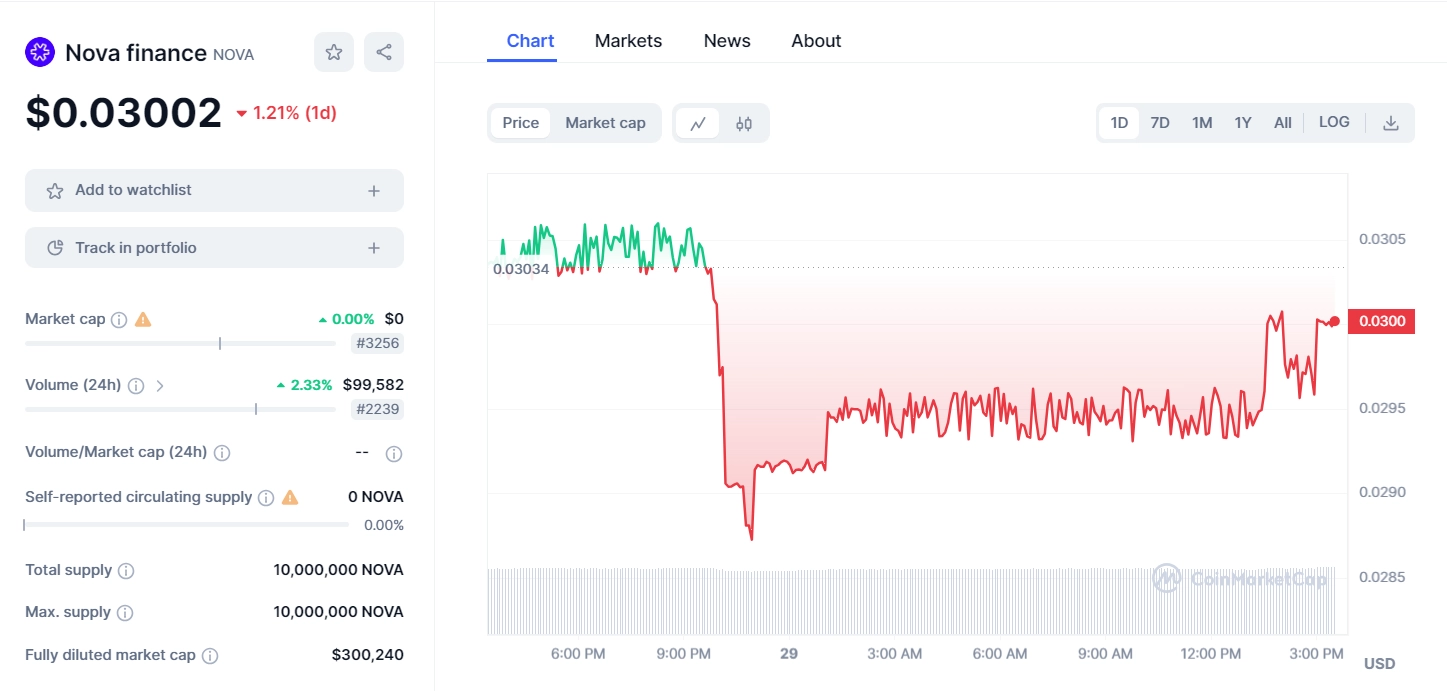
Task: Click Market cap warning triangle icon
Action: coord(143,320)
